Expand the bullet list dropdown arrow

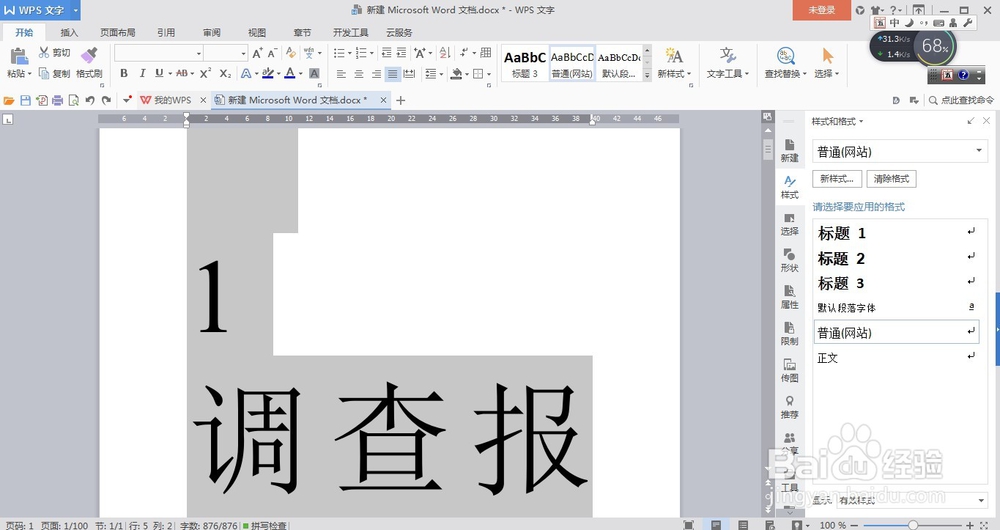pyautogui.click(x=349, y=53)
